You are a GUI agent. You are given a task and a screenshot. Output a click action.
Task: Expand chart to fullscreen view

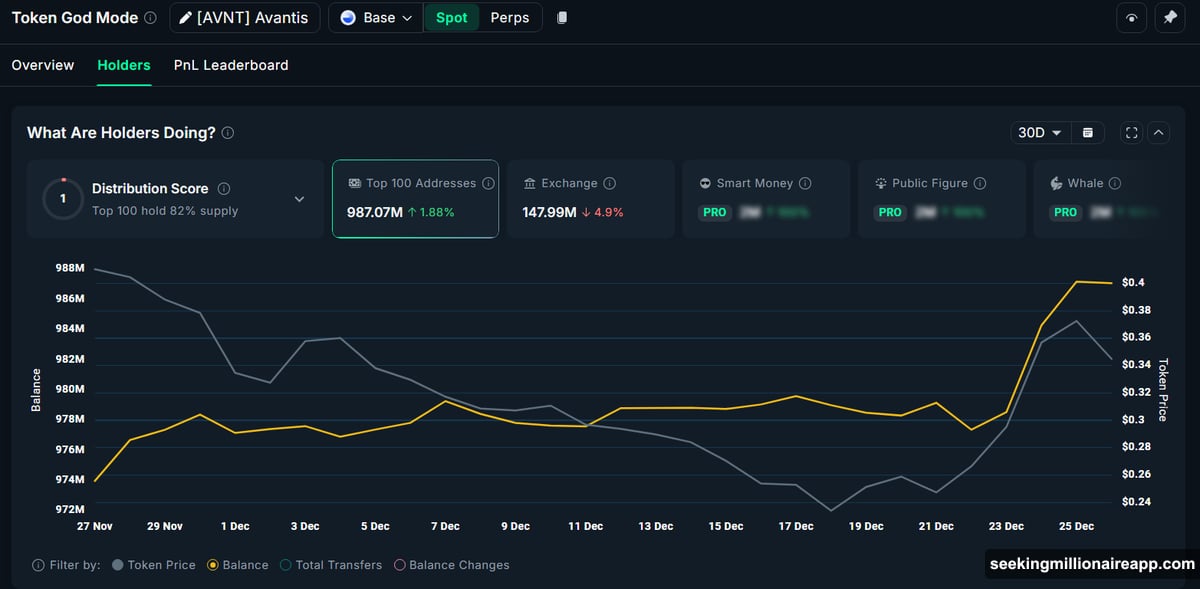click(x=1131, y=132)
